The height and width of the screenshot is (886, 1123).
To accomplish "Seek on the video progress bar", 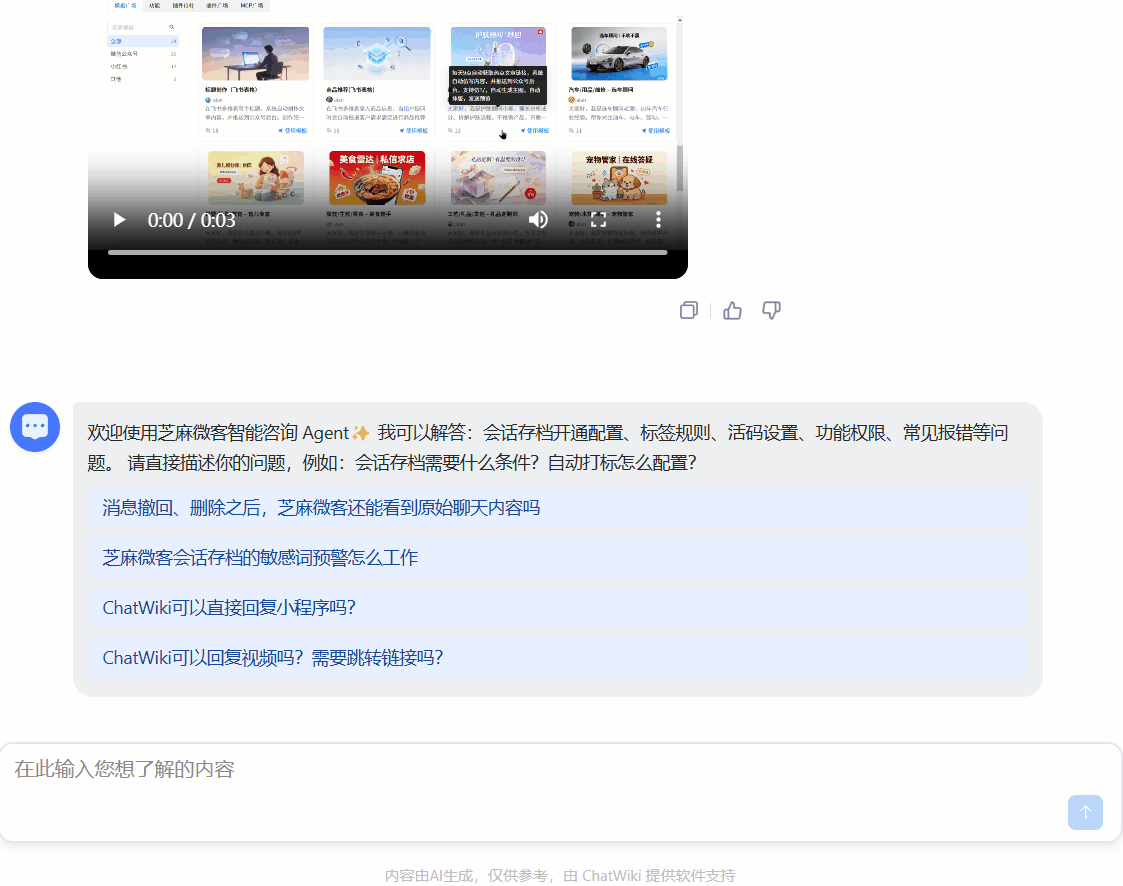I will (387, 252).
